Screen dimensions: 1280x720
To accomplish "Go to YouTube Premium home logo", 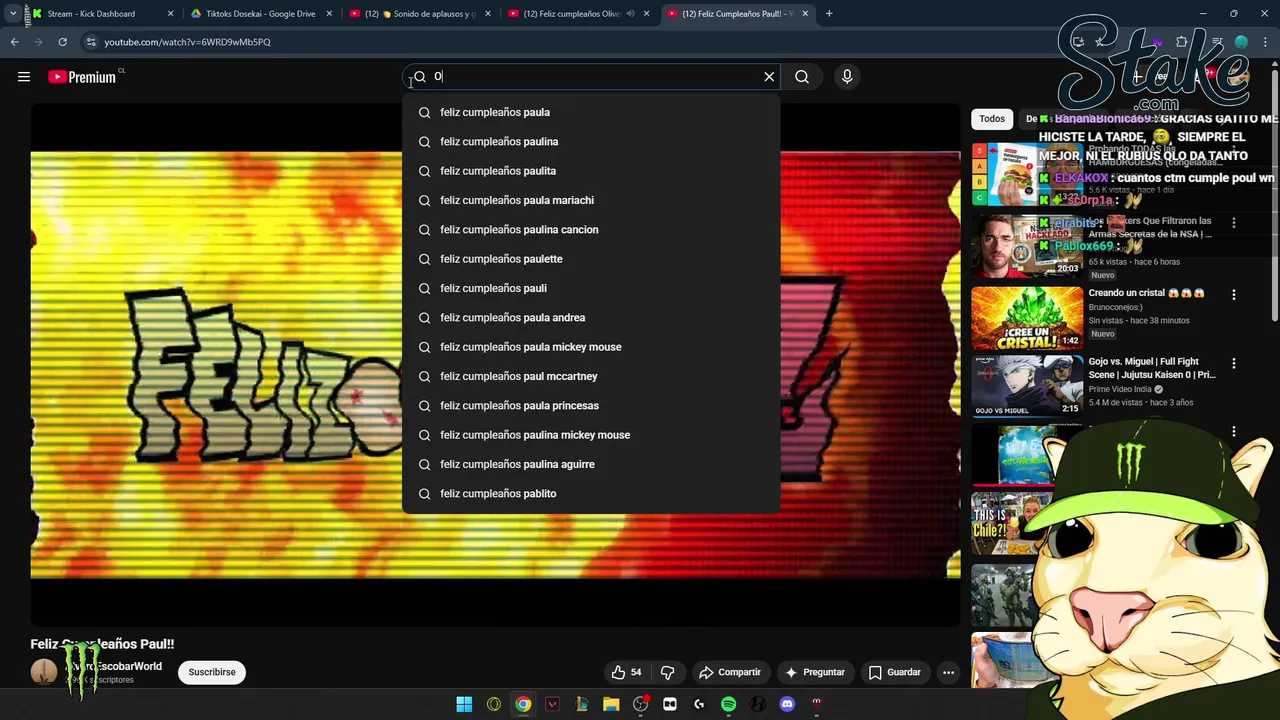I will coord(83,77).
